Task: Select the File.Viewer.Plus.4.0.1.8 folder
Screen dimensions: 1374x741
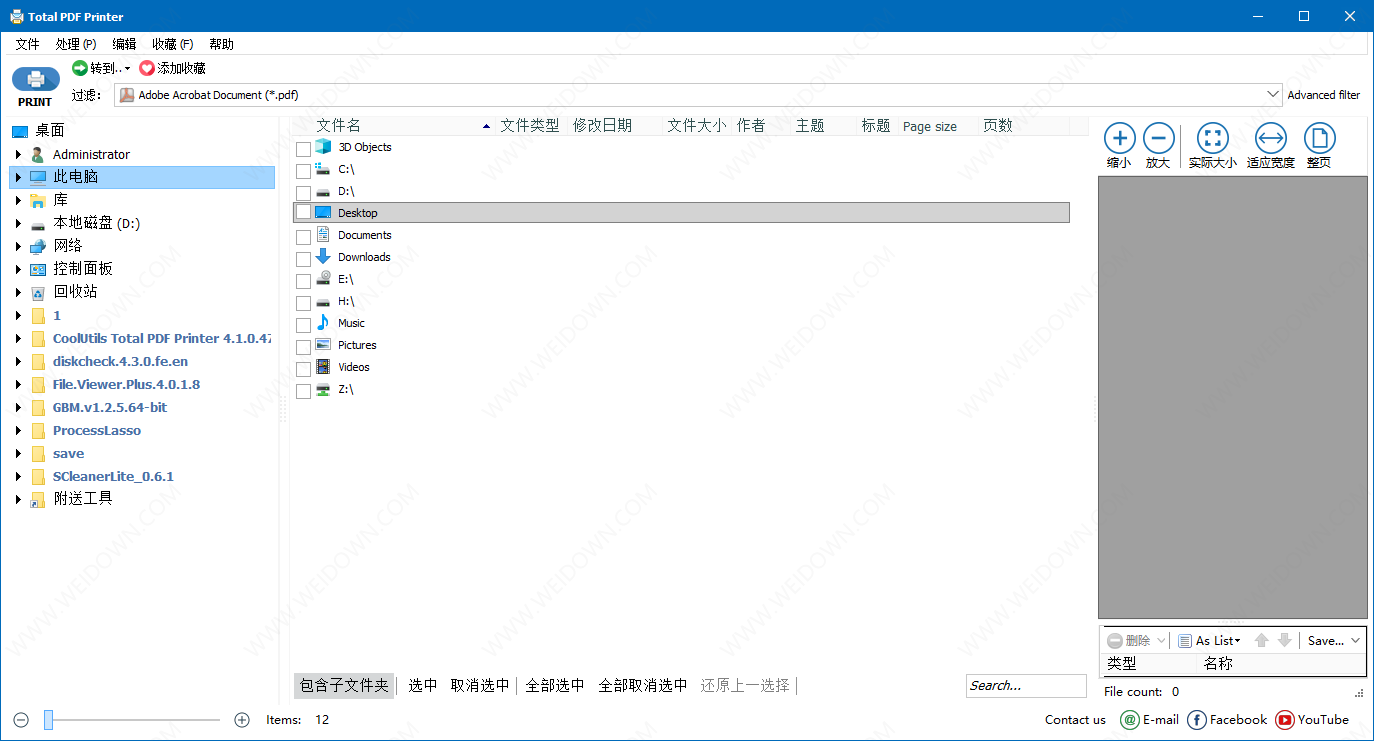Action: (126, 385)
